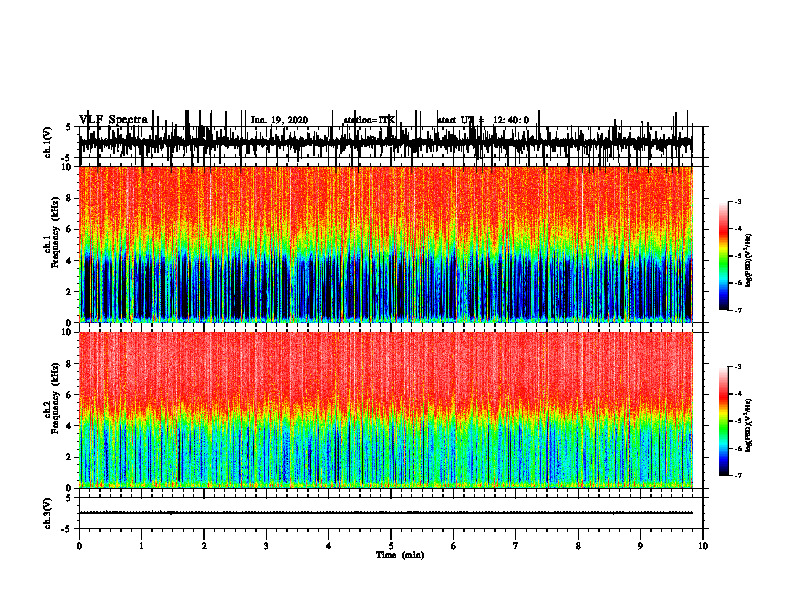Click time axis tick label '3'
Viewport: 792px width, 612px height.
266,546
